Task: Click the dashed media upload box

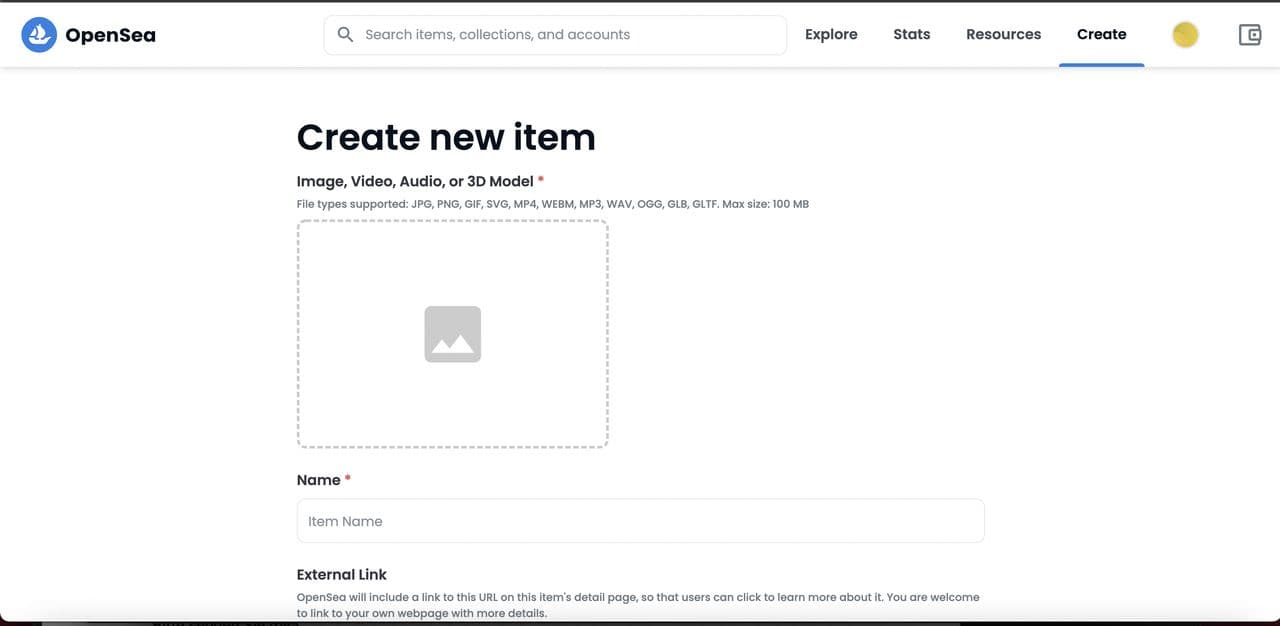Action: tap(380, 270)
